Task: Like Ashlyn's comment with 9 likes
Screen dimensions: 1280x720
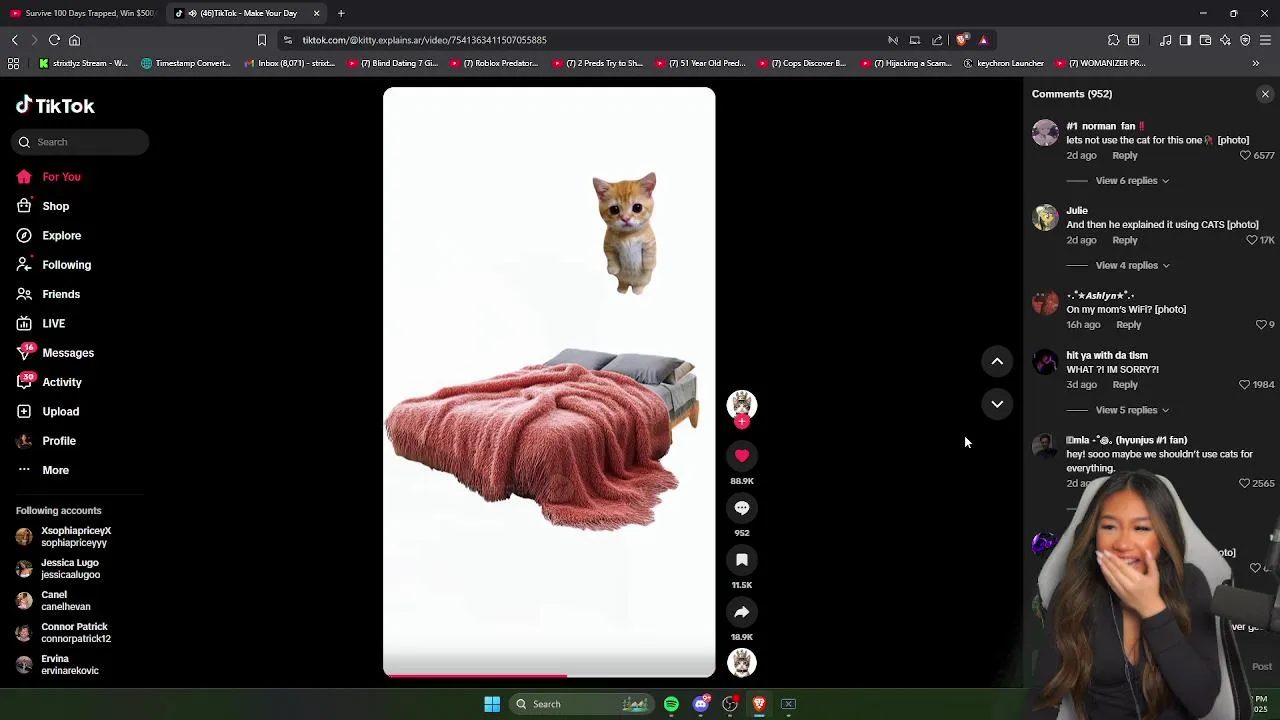Action: tap(1261, 325)
